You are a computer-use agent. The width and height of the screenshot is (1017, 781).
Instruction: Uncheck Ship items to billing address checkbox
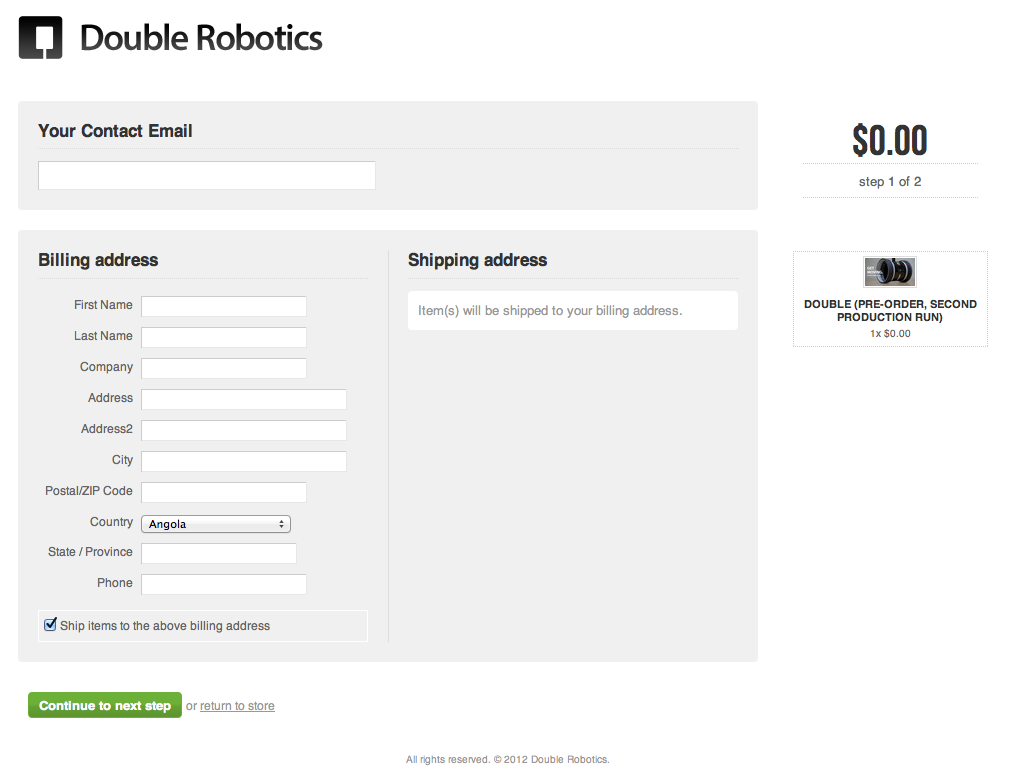pyautogui.click(x=50, y=625)
